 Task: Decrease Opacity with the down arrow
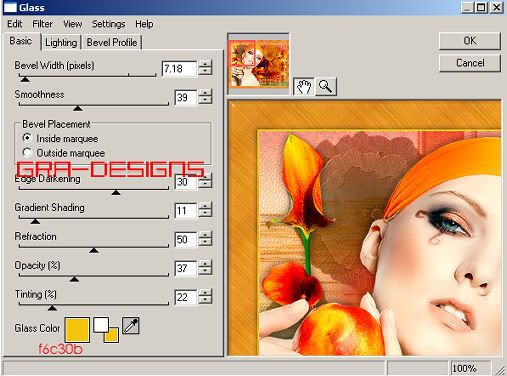pos(205,271)
